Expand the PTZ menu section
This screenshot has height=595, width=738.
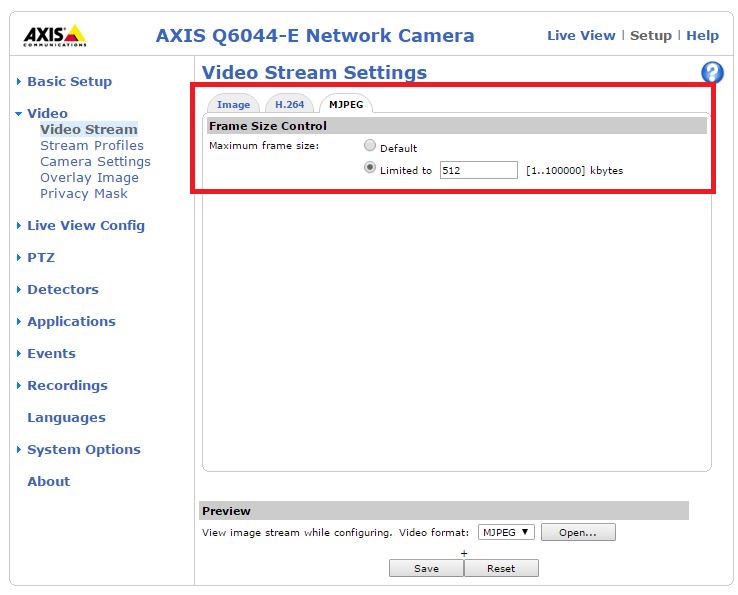[x=40, y=258]
